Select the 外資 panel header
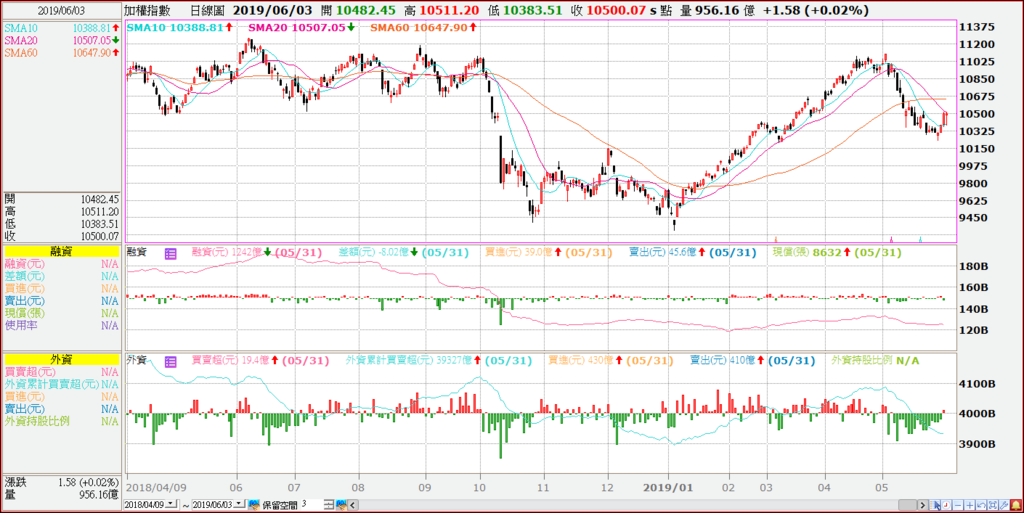Viewport: 1024px width, 513px height. tap(61, 359)
